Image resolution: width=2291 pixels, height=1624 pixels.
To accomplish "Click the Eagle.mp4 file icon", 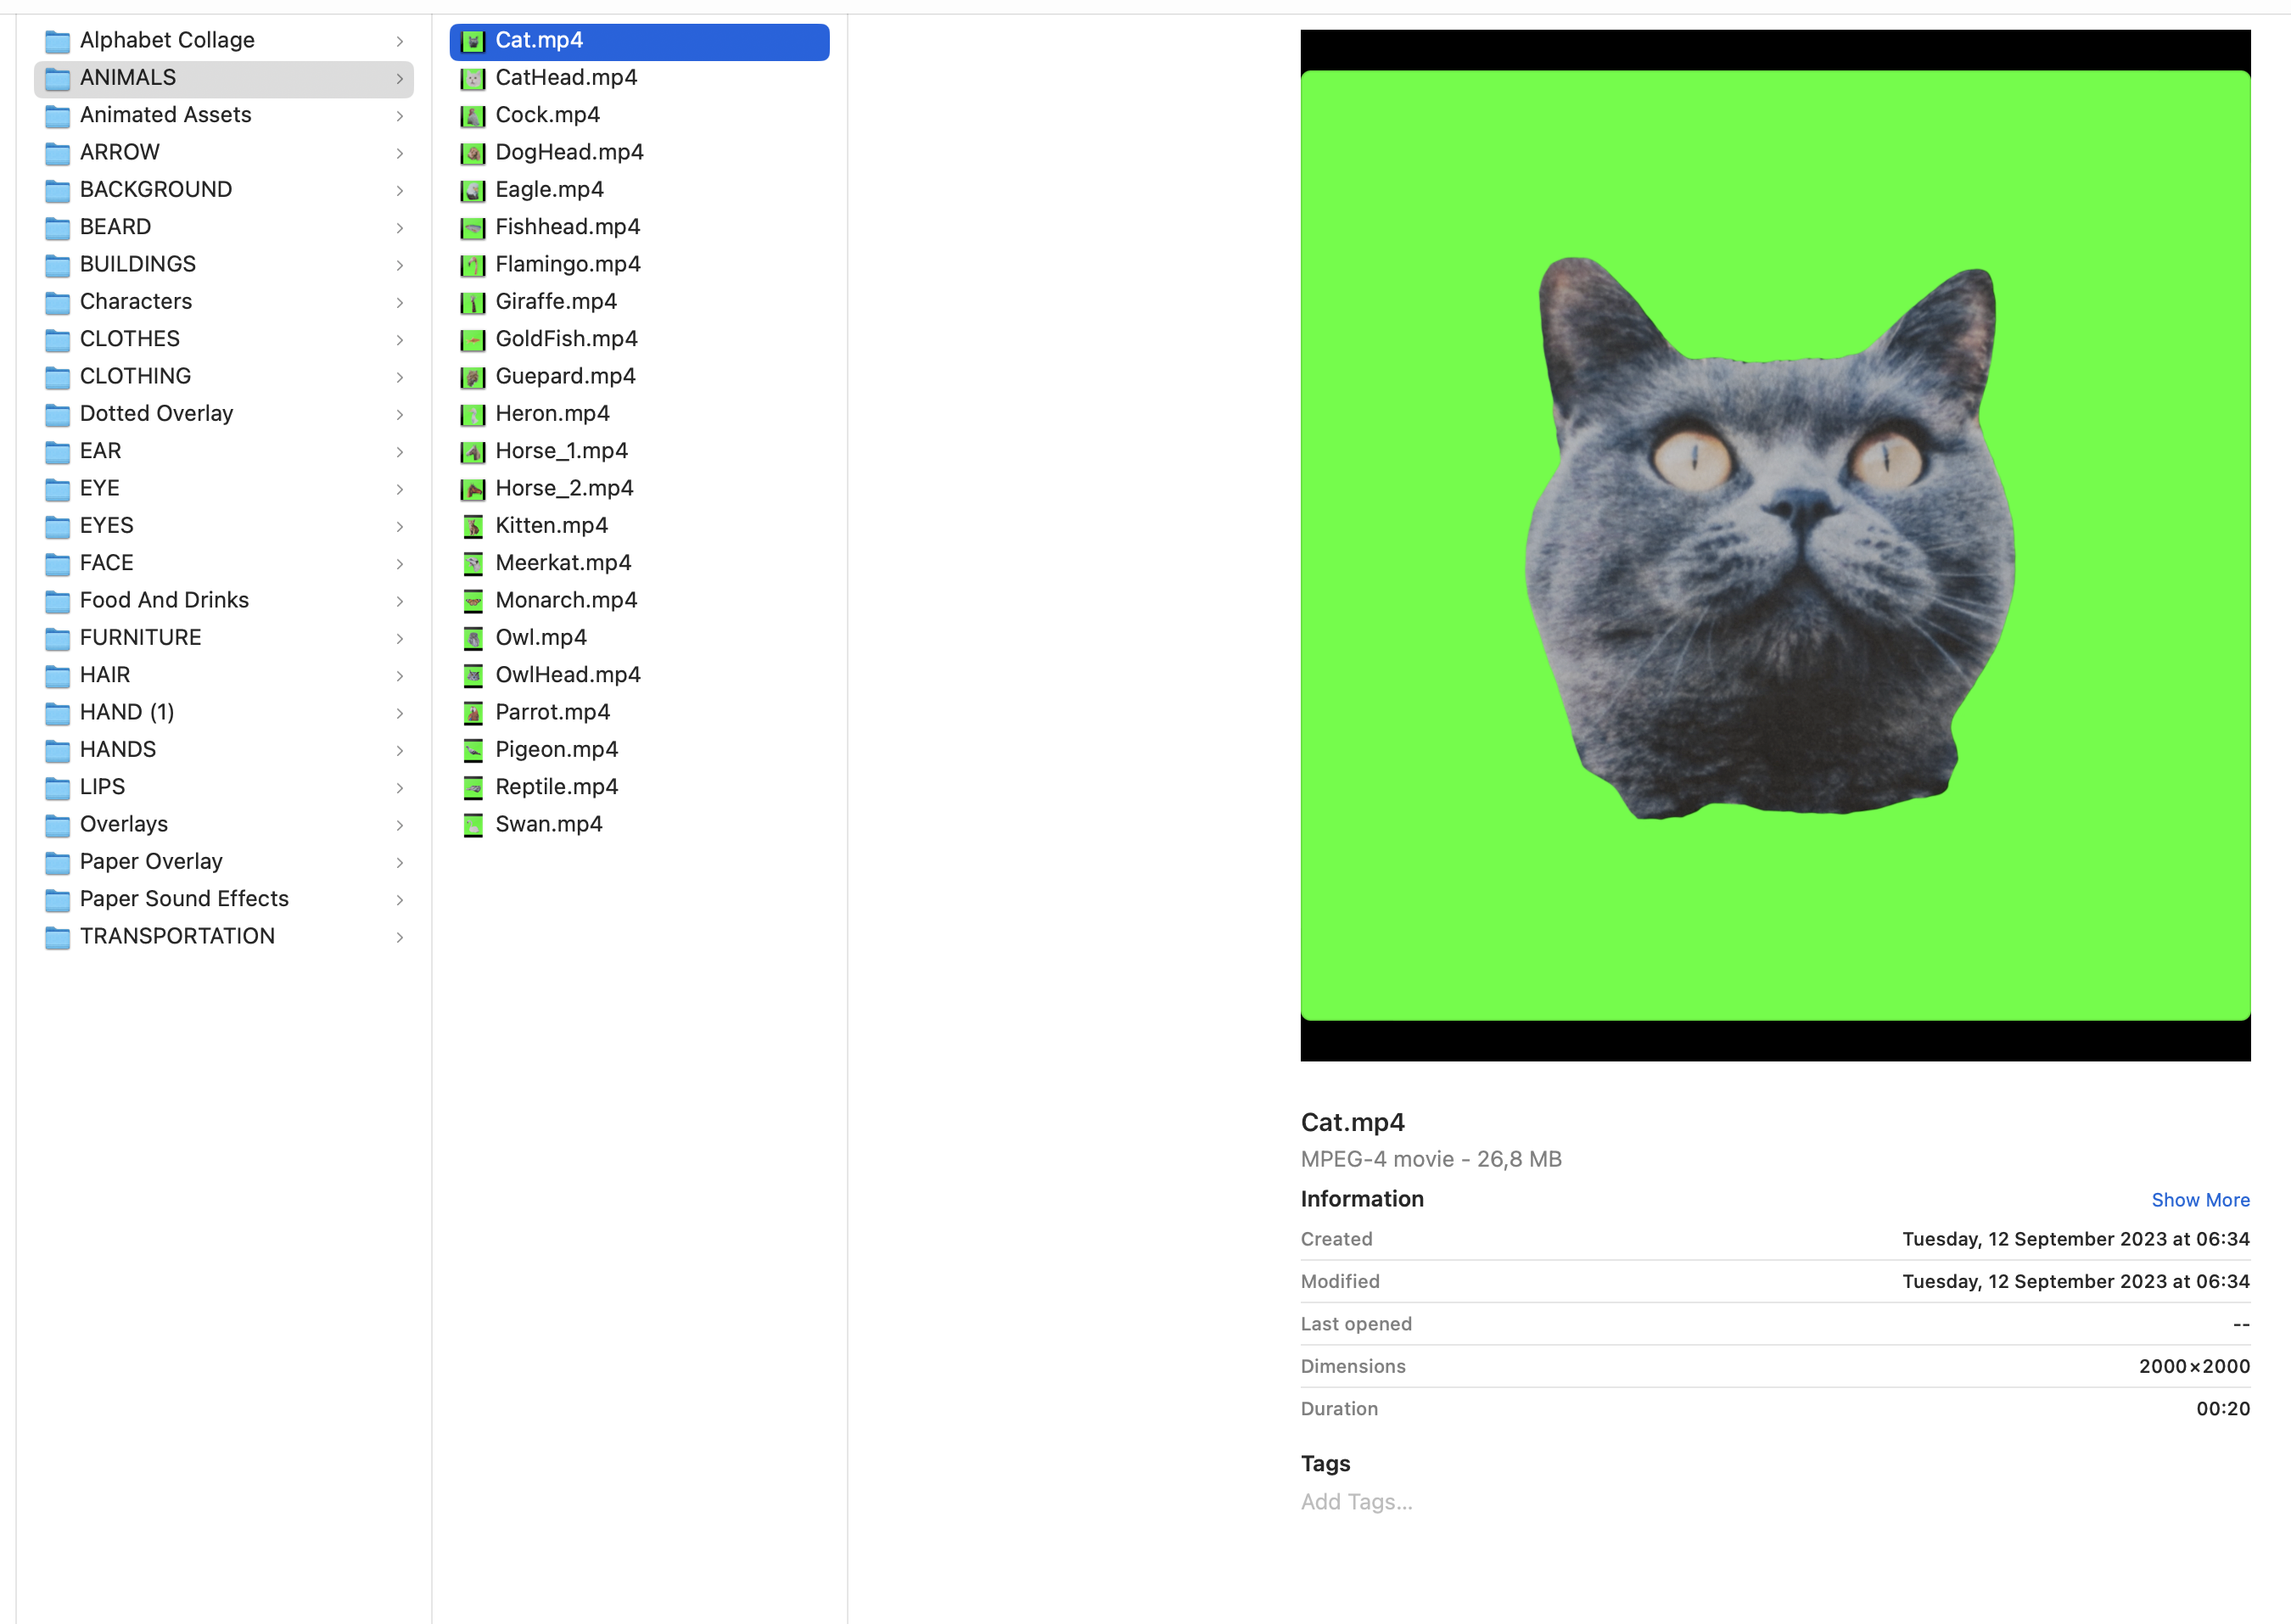I will [473, 190].
